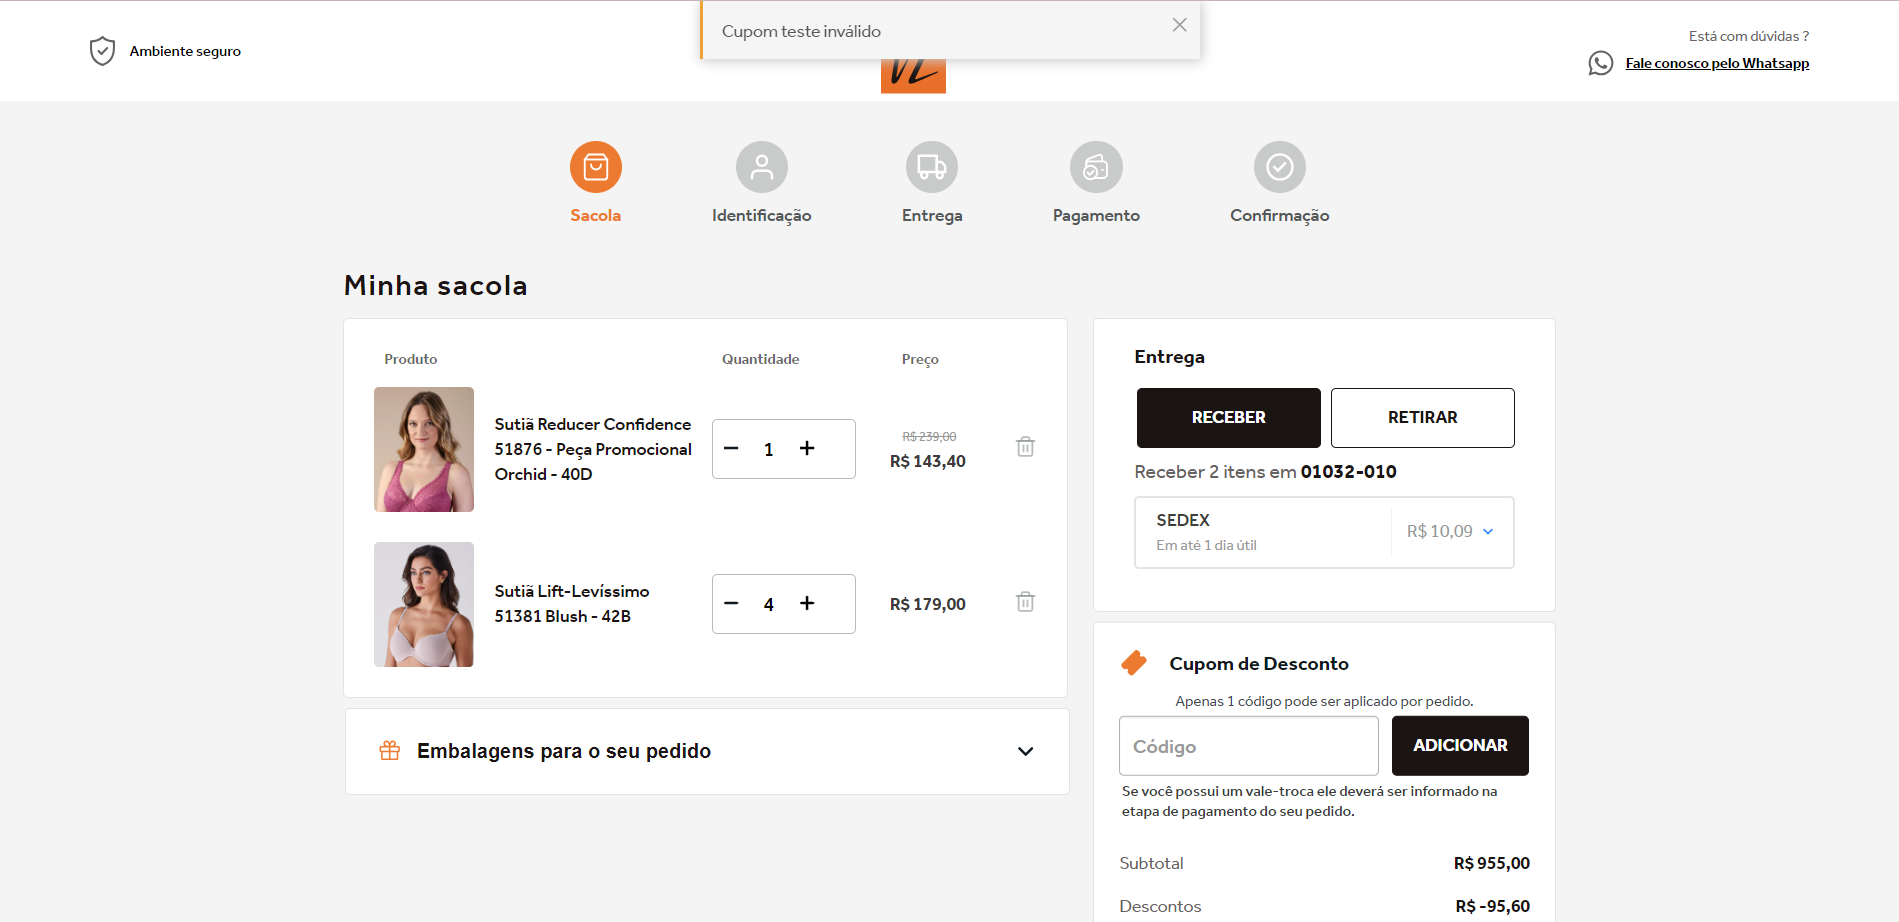Click the orange coupon ticket icon
Image resolution: width=1899 pixels, height=922 pixels.
tap(1134, 663)
